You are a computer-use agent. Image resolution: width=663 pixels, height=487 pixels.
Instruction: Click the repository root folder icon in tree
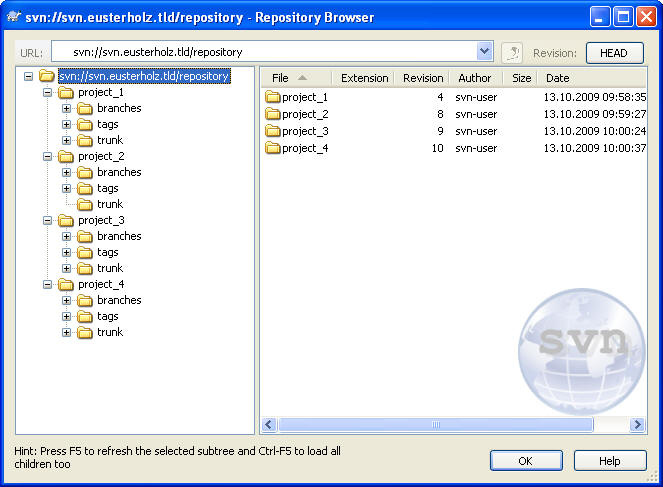point(47,76)
